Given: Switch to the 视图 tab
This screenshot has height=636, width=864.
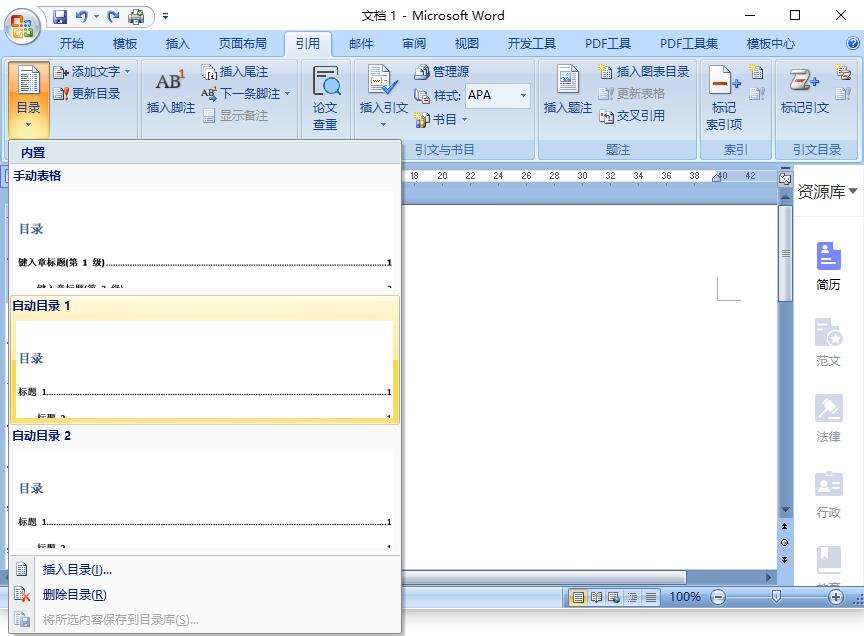Looking at the screenshot, I should point(467,44).
